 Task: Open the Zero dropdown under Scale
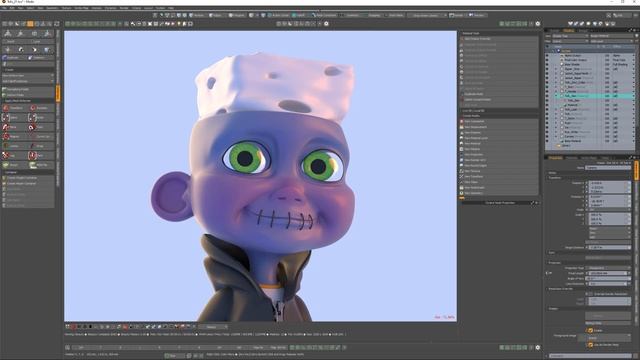click(x=610, y=233)
